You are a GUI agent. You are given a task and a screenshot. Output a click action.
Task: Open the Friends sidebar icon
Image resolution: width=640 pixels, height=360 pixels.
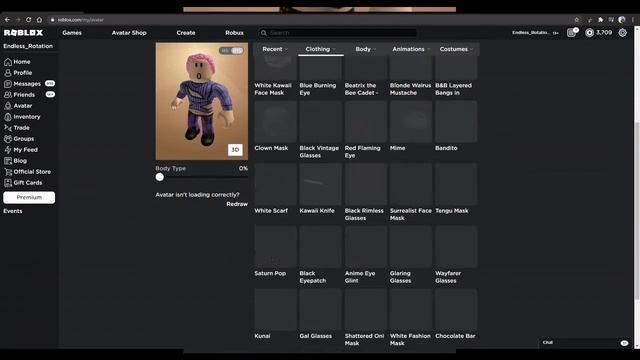(x=8, y=95)
